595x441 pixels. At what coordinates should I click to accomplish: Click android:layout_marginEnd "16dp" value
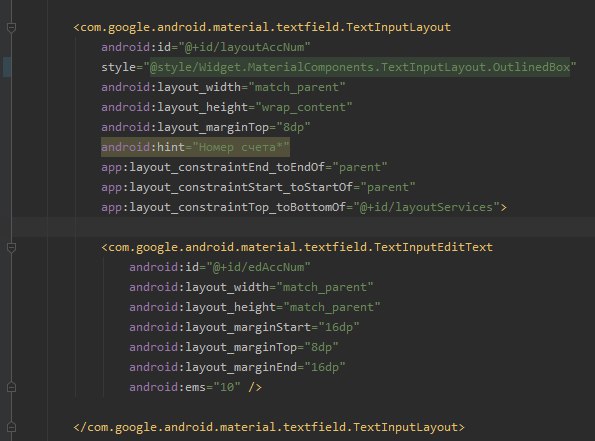[325, 367]
